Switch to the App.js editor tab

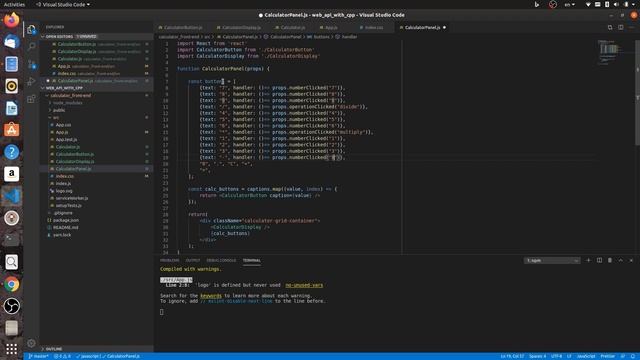point(331,27)
